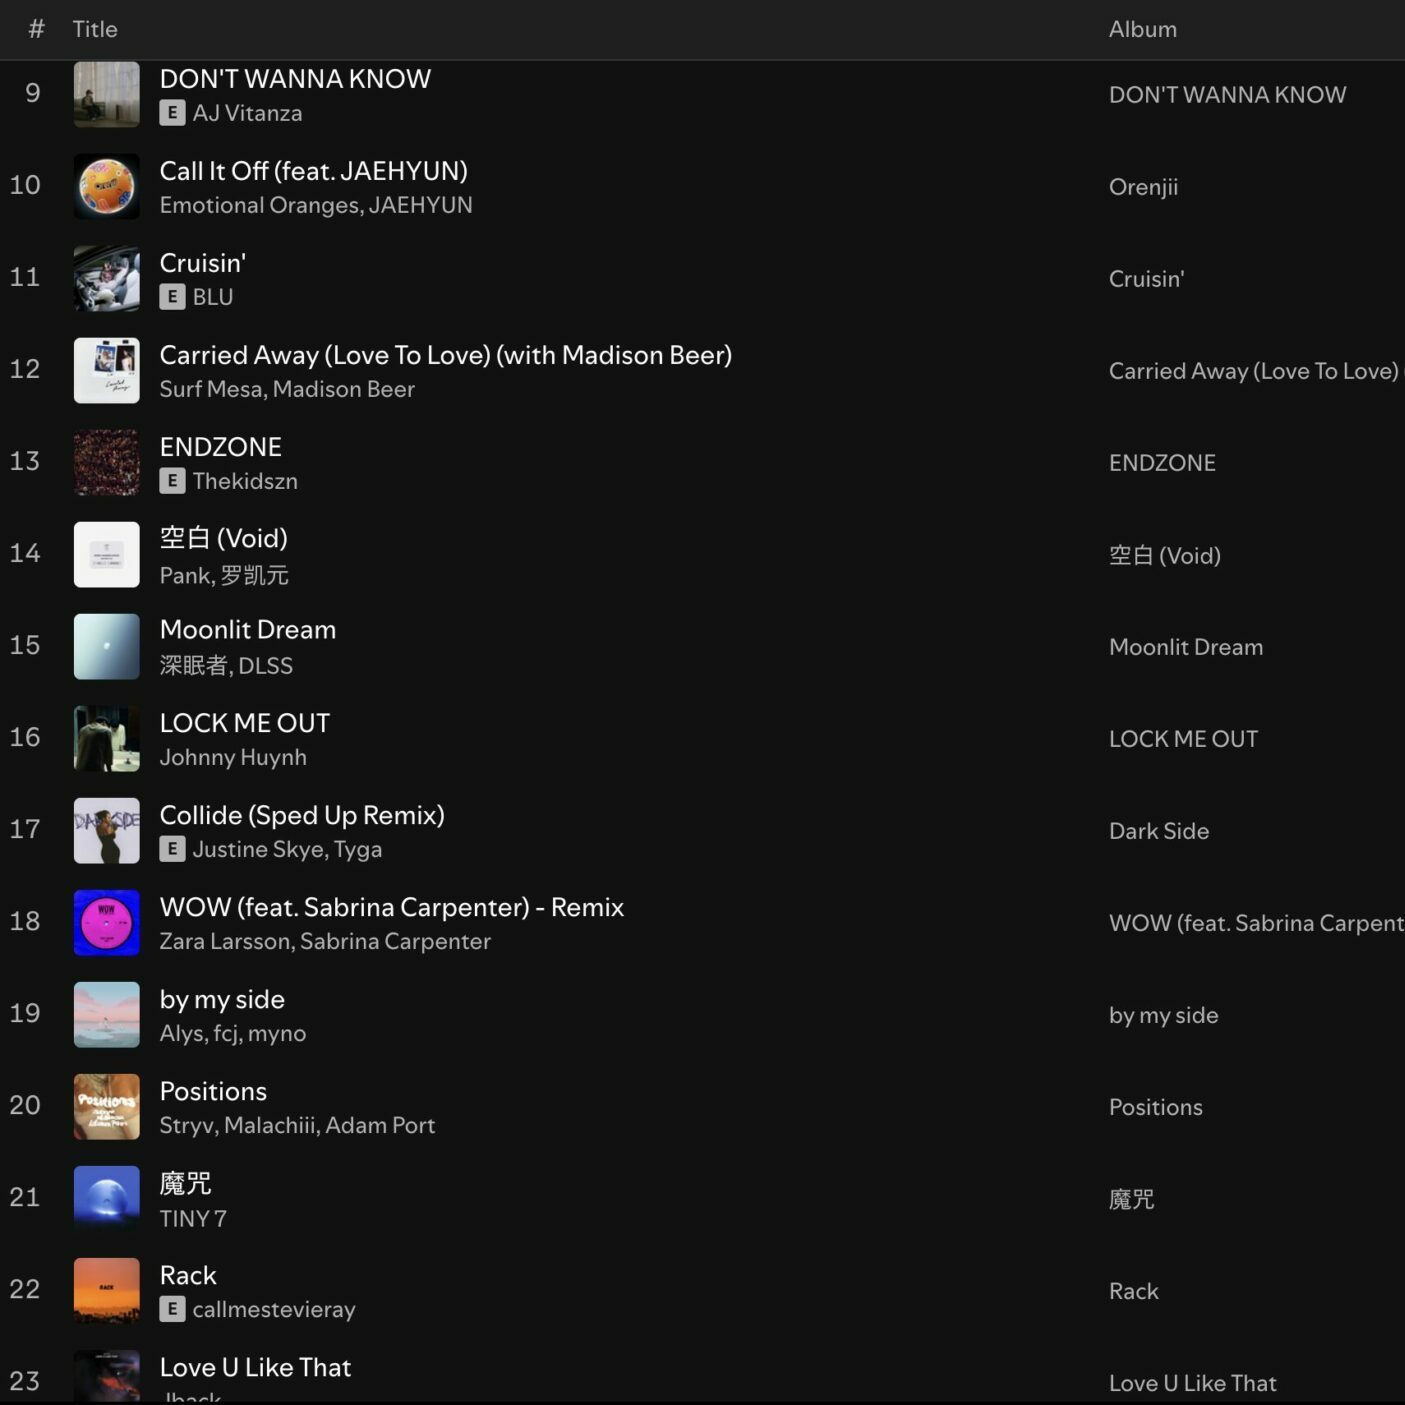Image resolution: width=1405 pixels, height=1405 pixels.
Task: Click the explicit badge next to AJ Vitanza
Action: [x=172, y=113]
